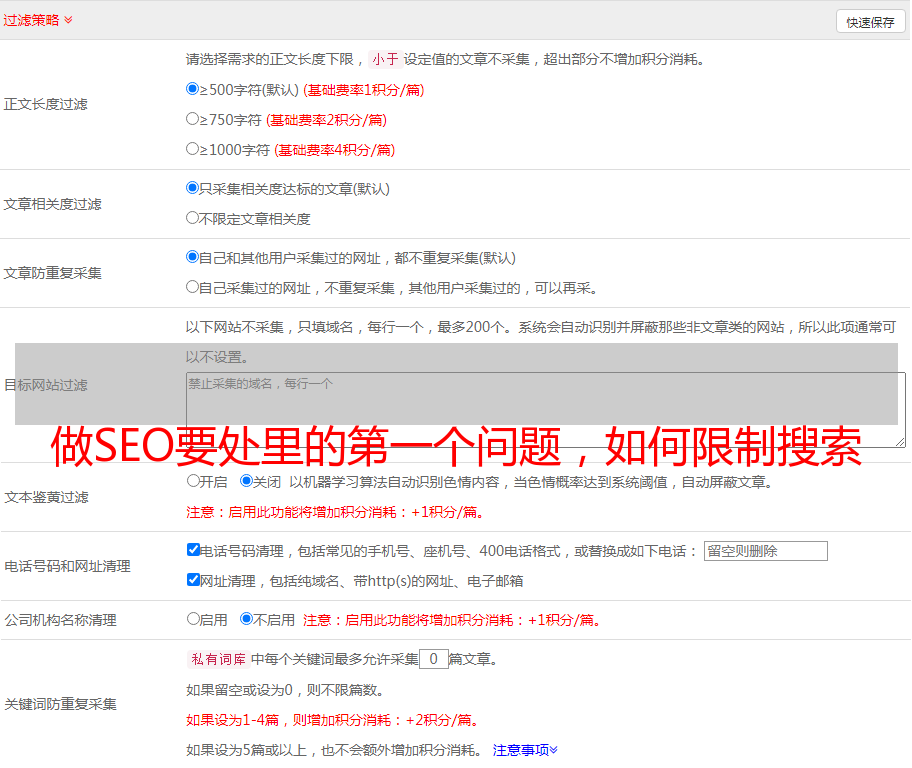
Task: Click the resize handle of the domain textarea
Action: [x=900, y=443]
